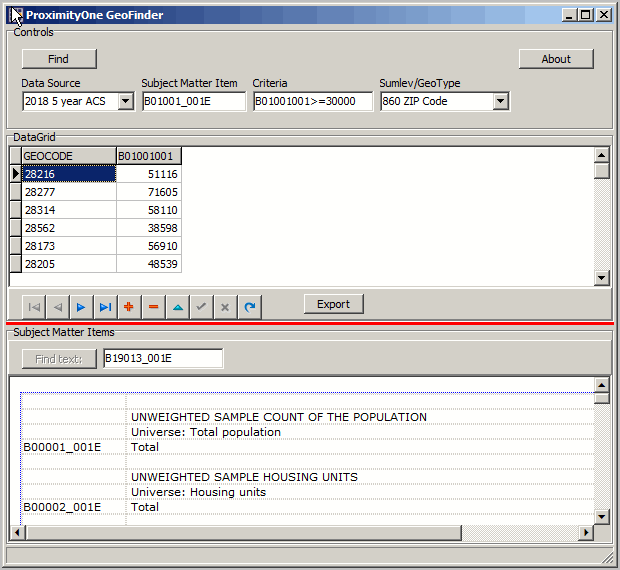Viewport: 620px width, 570px height.
Task: Close the GeoFinder window
Action: (x=604, y=15)
